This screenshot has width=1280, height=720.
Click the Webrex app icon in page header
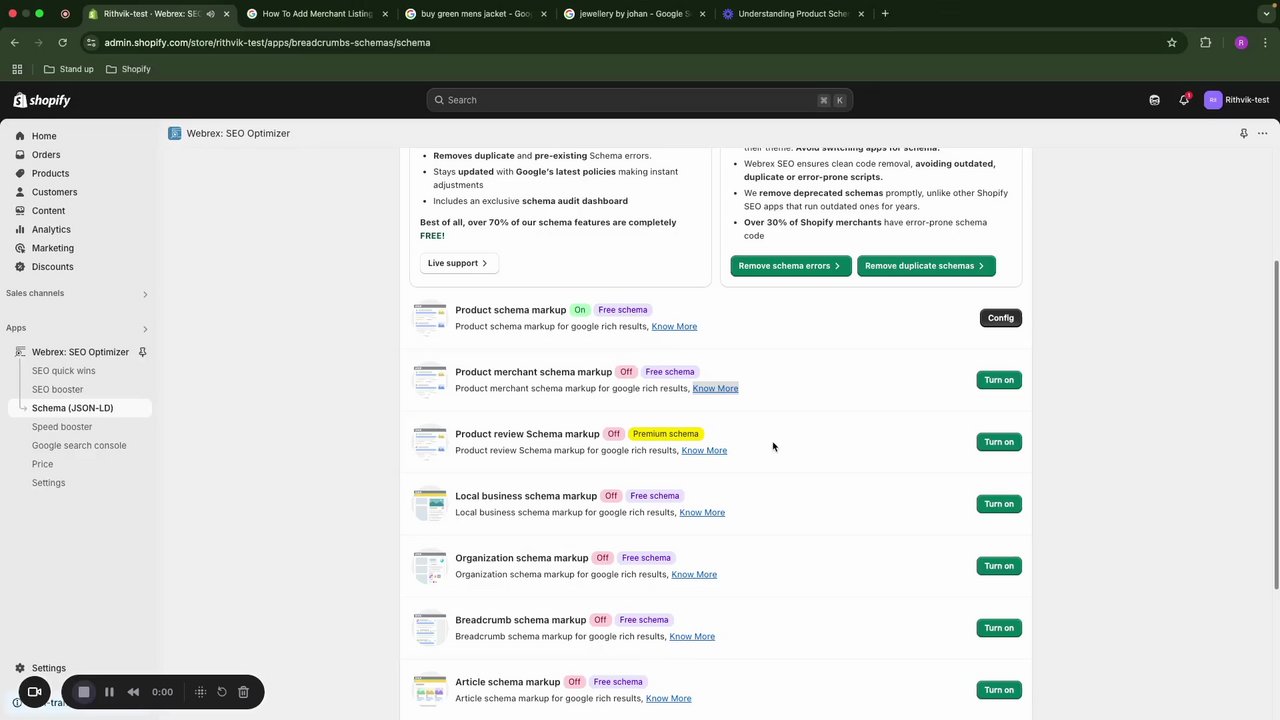coord(175,133)
